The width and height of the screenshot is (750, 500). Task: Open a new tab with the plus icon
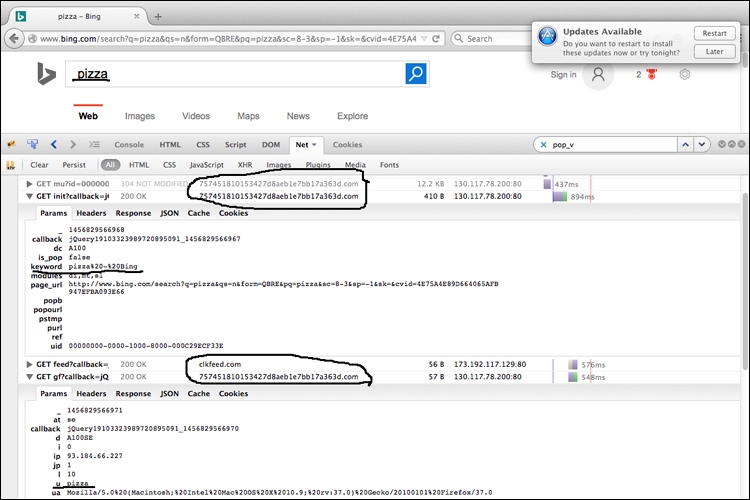click(158, 17)
